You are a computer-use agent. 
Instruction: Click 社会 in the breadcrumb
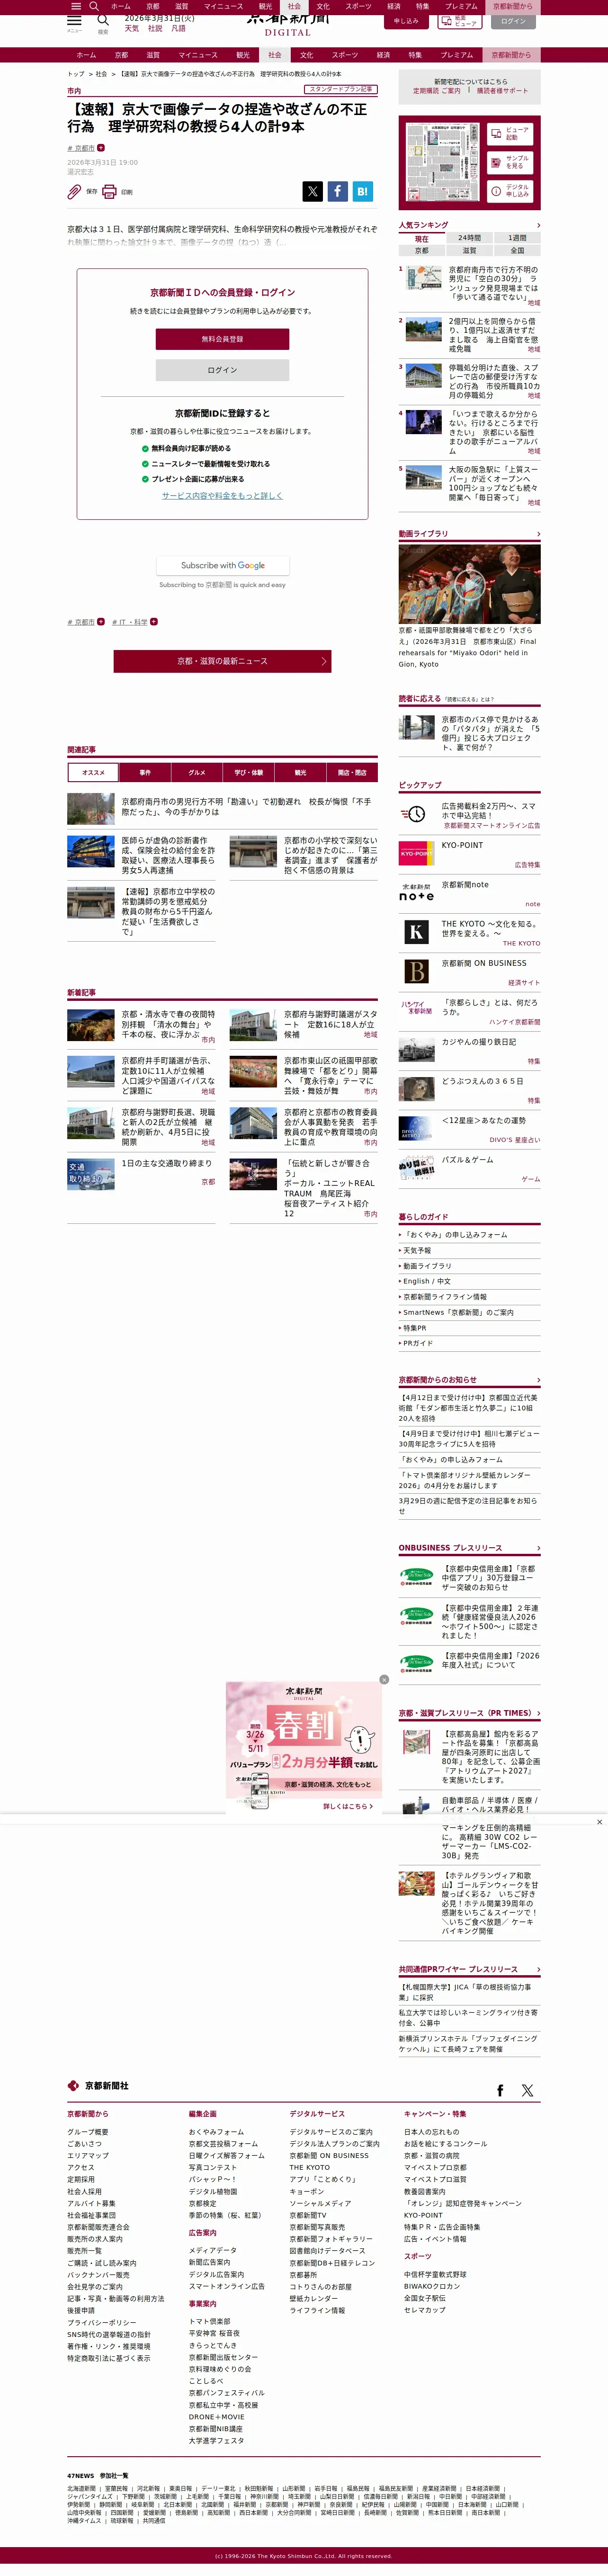coord(101,74)
